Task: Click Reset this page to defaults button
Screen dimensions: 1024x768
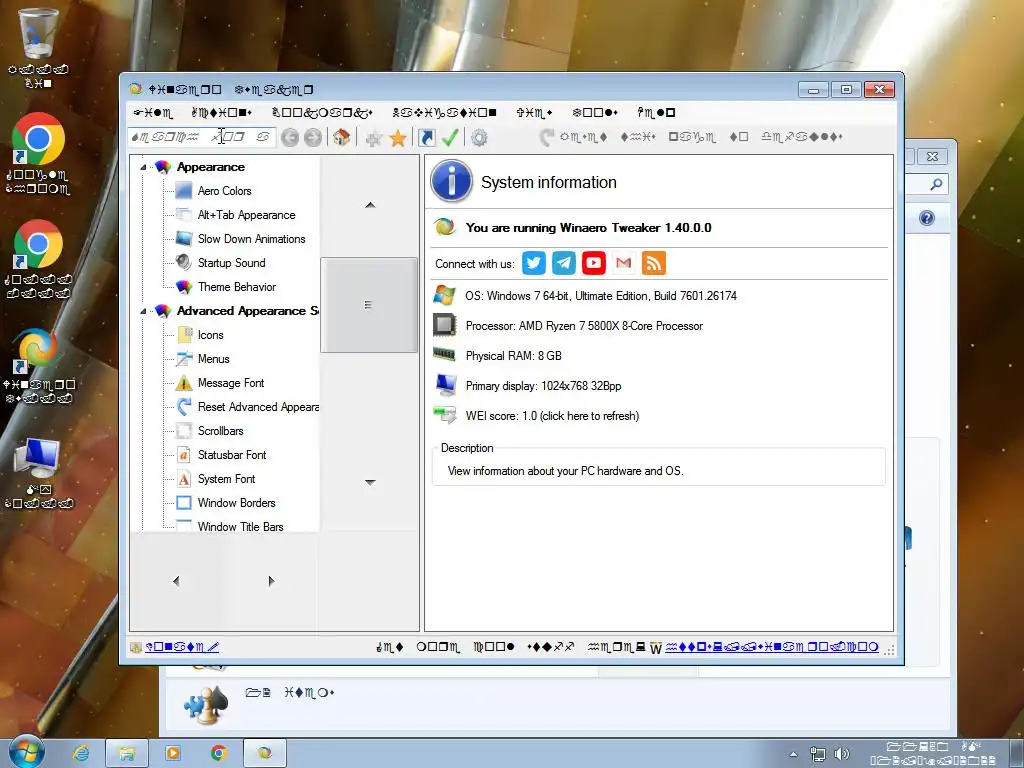Action: click(691, 137)
